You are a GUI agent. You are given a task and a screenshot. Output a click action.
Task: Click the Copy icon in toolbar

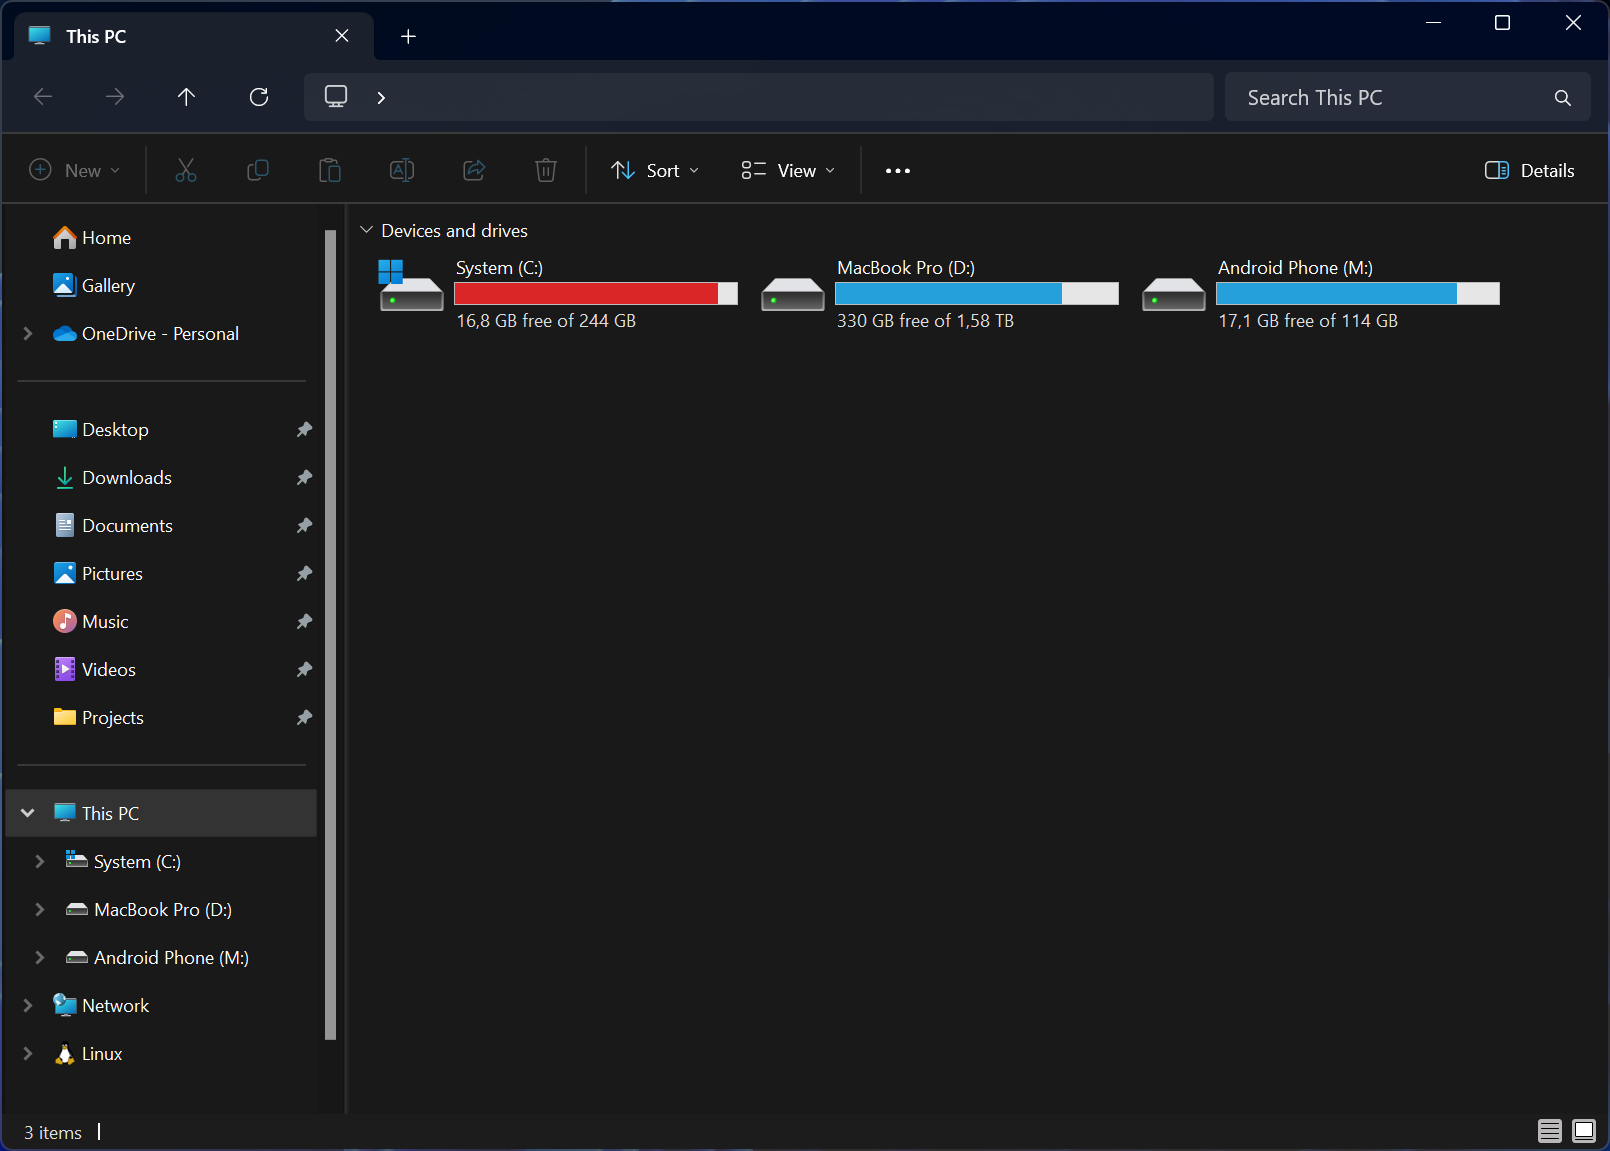pos(258,170)
